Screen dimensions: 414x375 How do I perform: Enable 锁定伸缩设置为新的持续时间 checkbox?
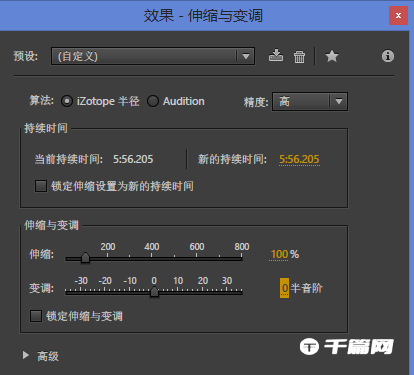point(41,186)
